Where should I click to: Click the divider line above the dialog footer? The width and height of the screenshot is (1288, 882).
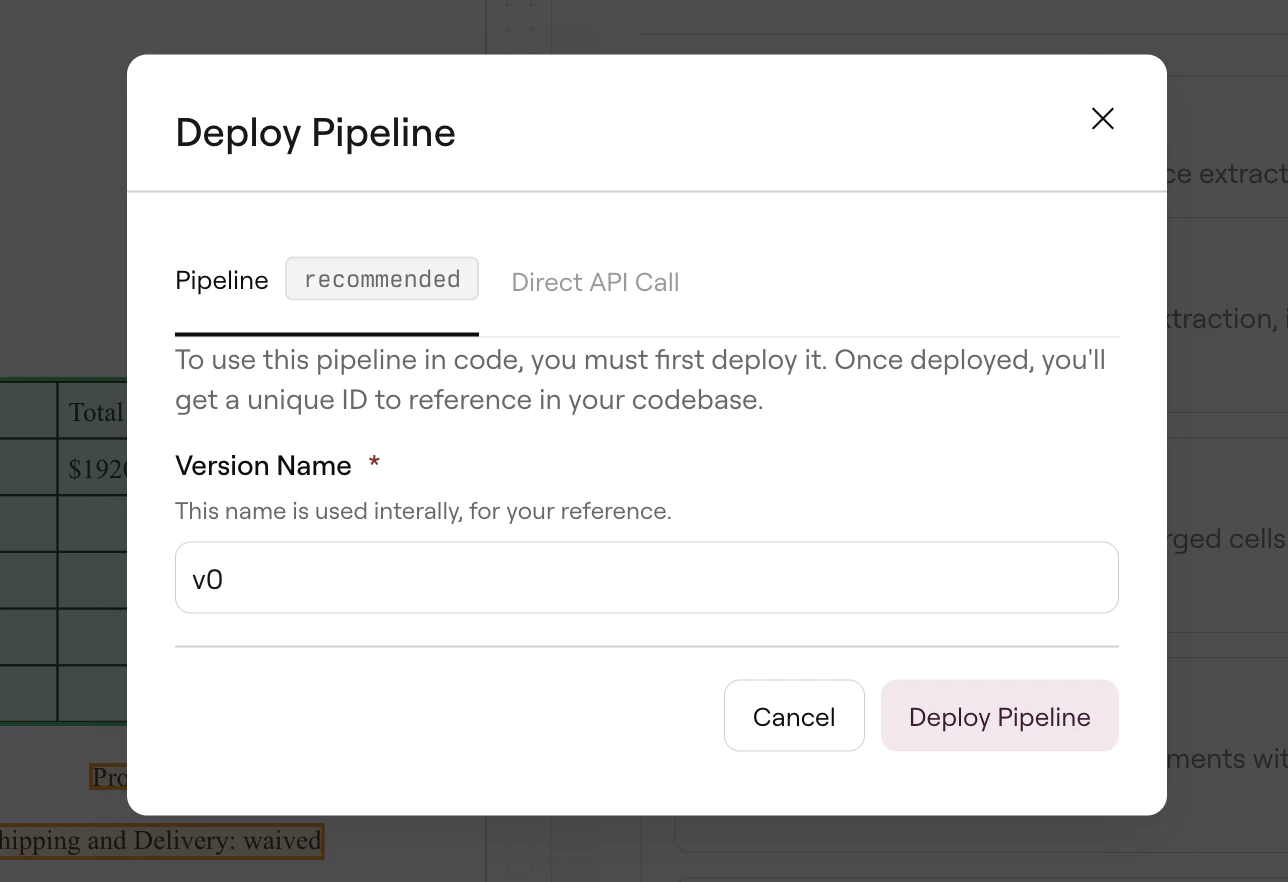point(646,648)
